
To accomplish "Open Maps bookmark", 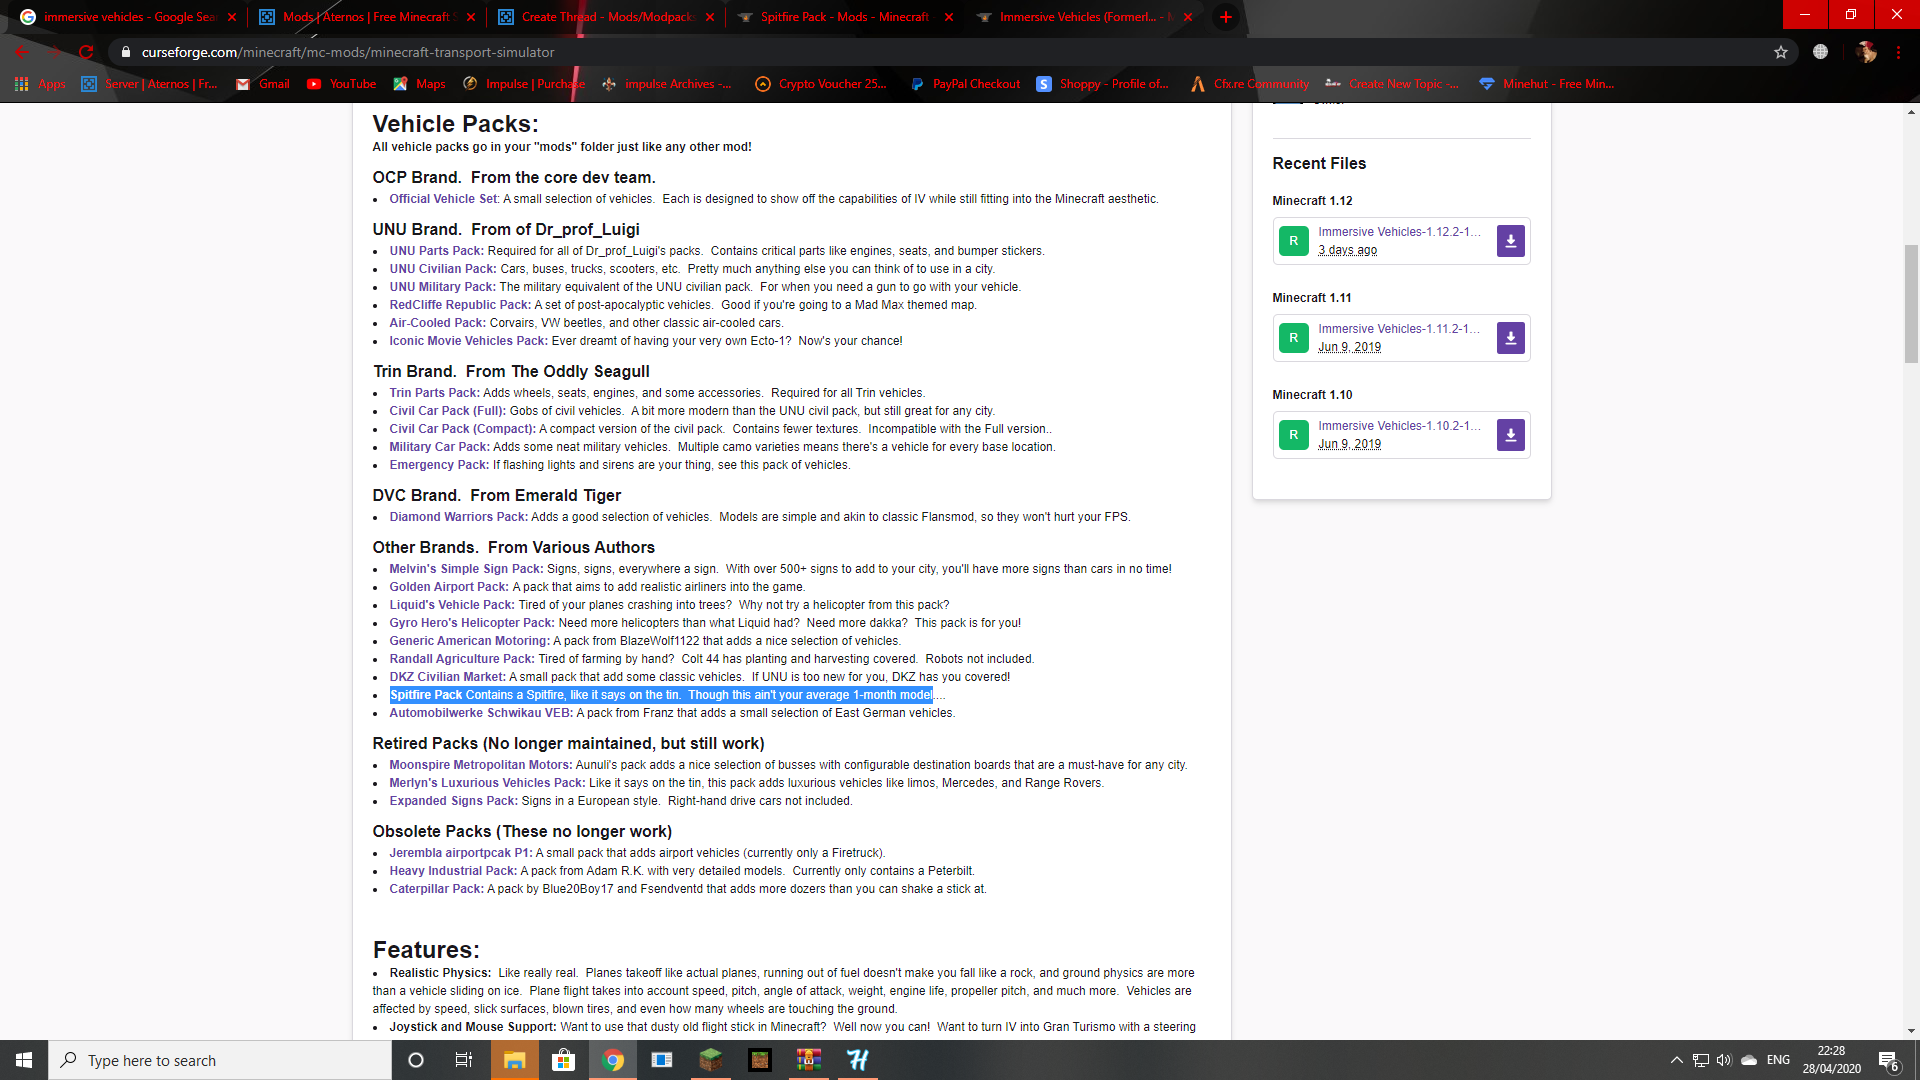I will pyautogui.click(x=420, y=84).
